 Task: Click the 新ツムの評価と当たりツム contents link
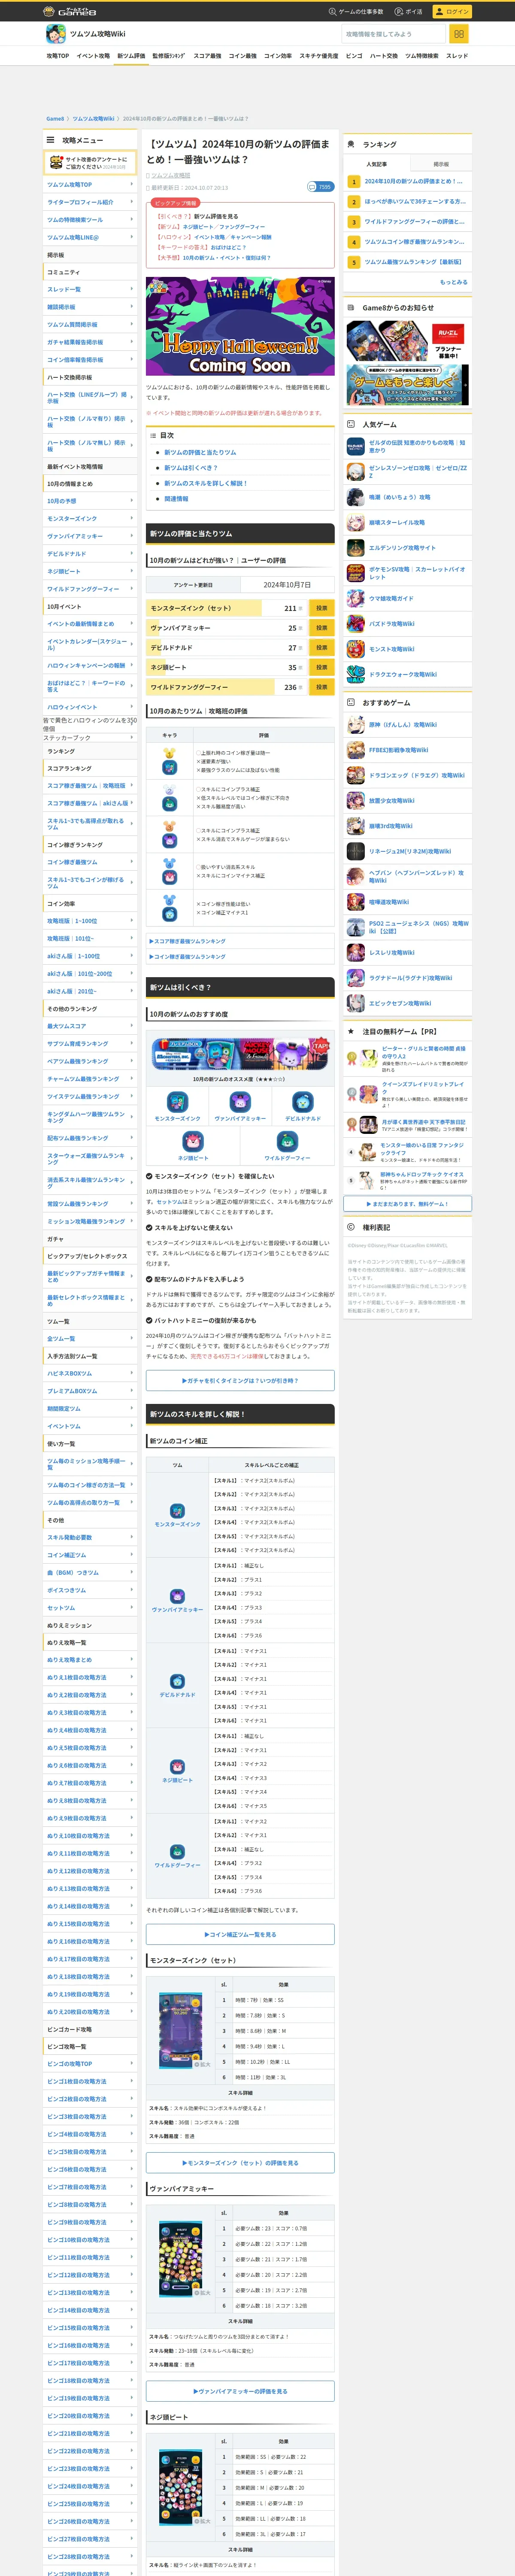[x=200, y=452]
